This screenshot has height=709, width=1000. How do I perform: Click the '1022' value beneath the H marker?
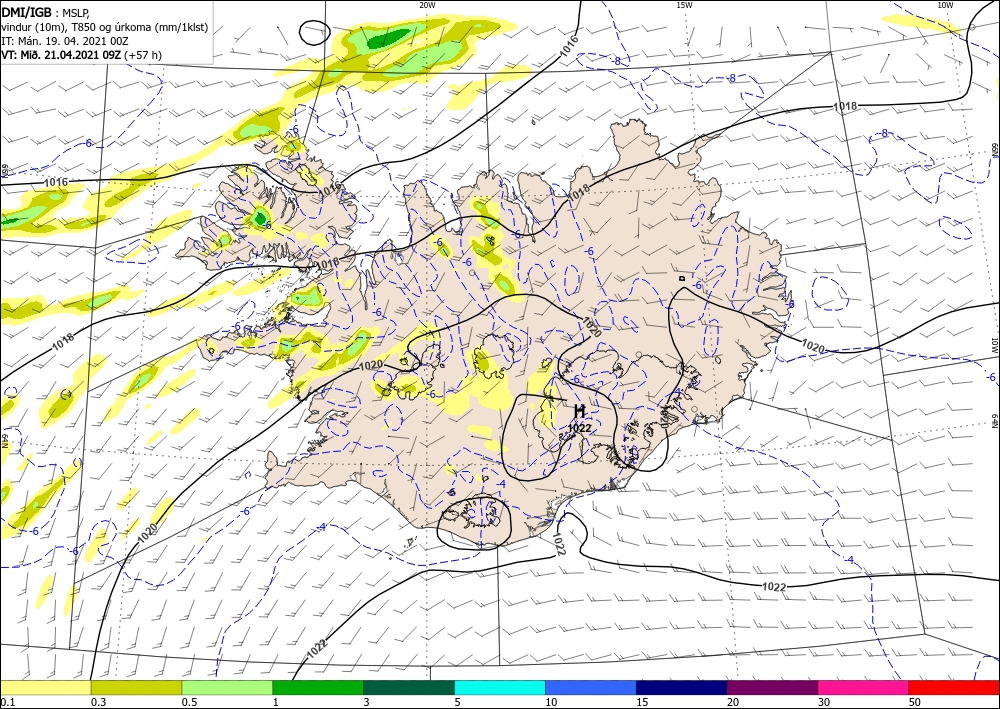pyautogui.click(x=580, y=428)
